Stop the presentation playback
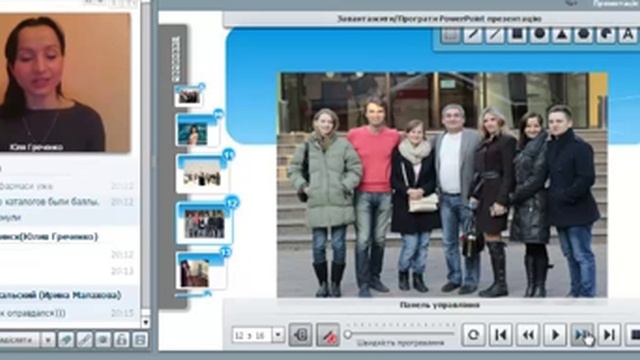This screenshot has width=640, height=360. click(634, 335)
